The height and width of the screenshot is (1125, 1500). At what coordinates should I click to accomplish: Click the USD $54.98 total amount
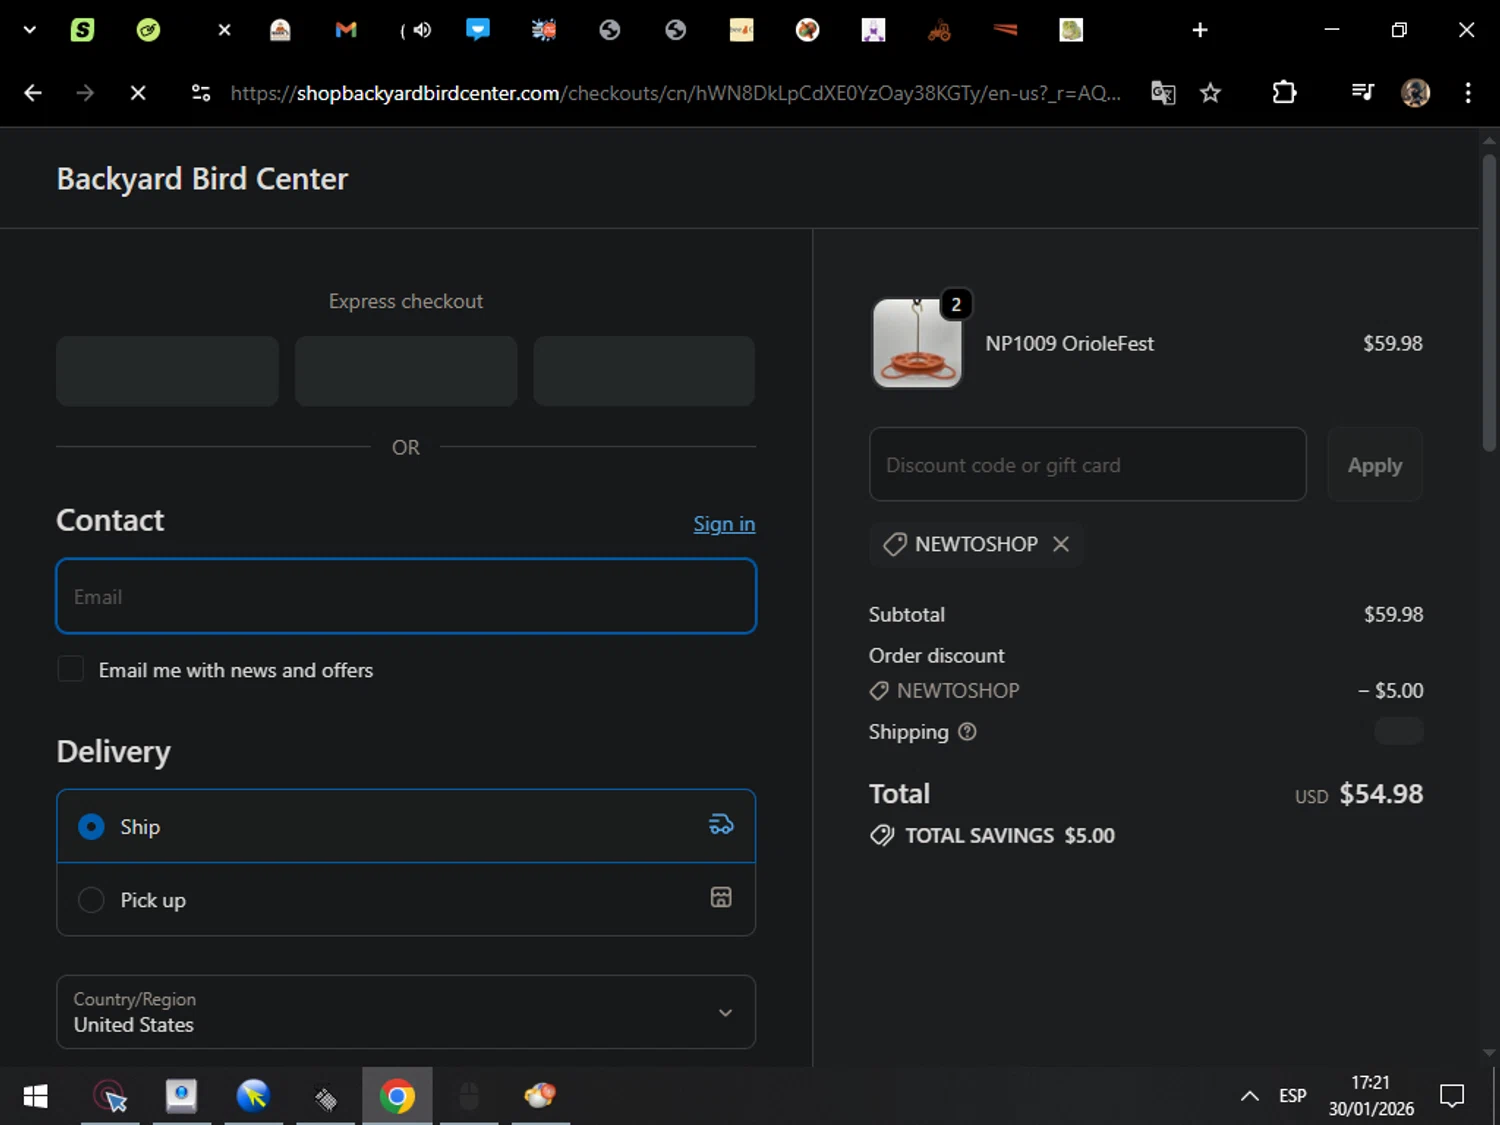(x=1359, y=794)
